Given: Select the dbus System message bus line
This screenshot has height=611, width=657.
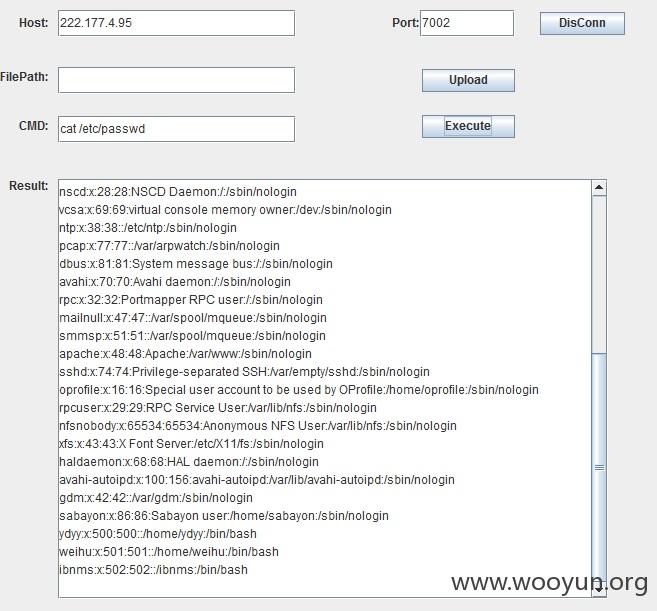Looking at the screenshot, I should [196, 264].
